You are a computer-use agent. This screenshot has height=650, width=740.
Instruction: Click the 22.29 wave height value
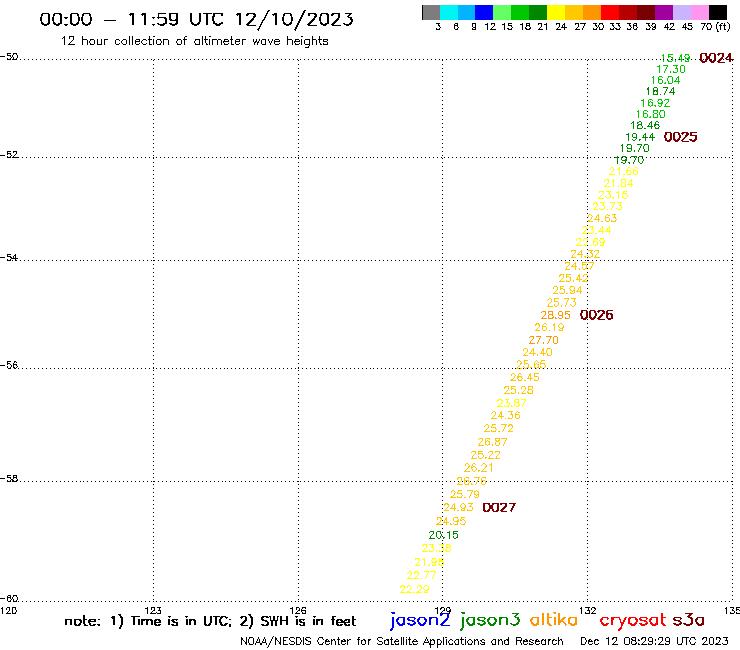(414, 590)
